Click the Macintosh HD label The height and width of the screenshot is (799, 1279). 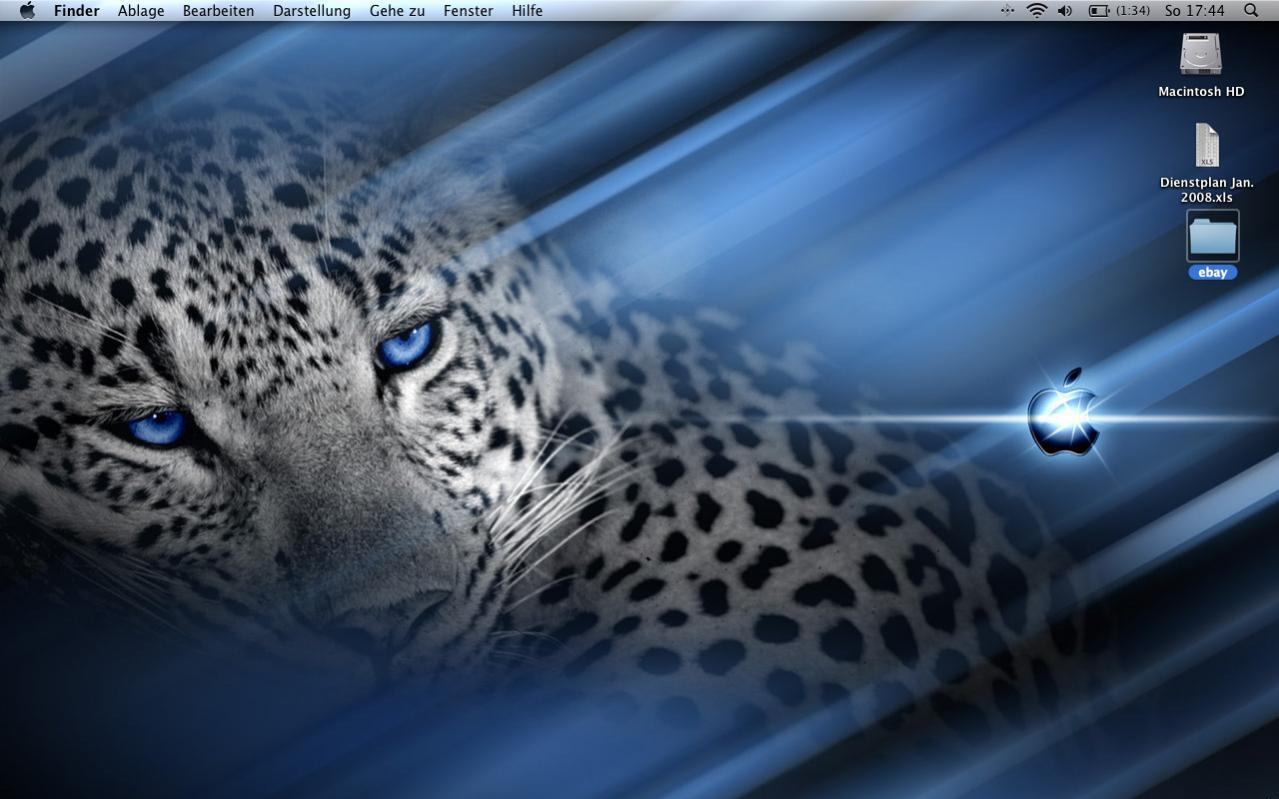1201,91
